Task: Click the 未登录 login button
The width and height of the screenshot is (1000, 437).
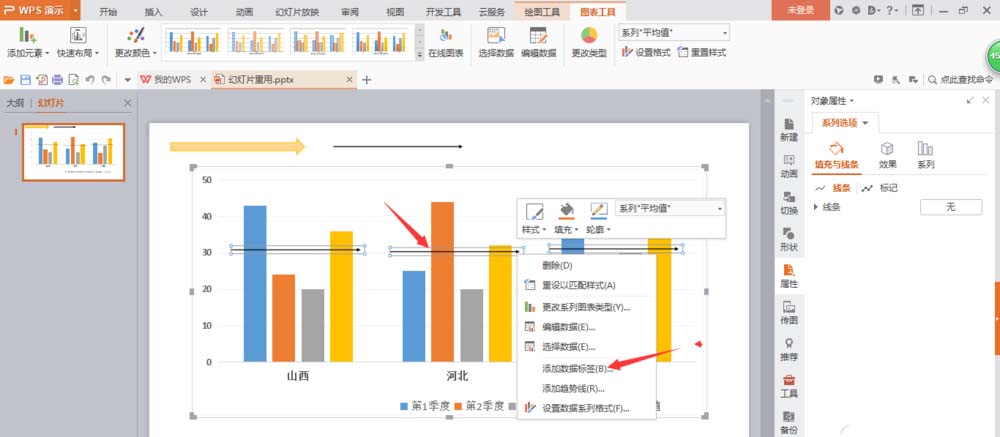Action: pyautogui.click(x=800, y=10)
